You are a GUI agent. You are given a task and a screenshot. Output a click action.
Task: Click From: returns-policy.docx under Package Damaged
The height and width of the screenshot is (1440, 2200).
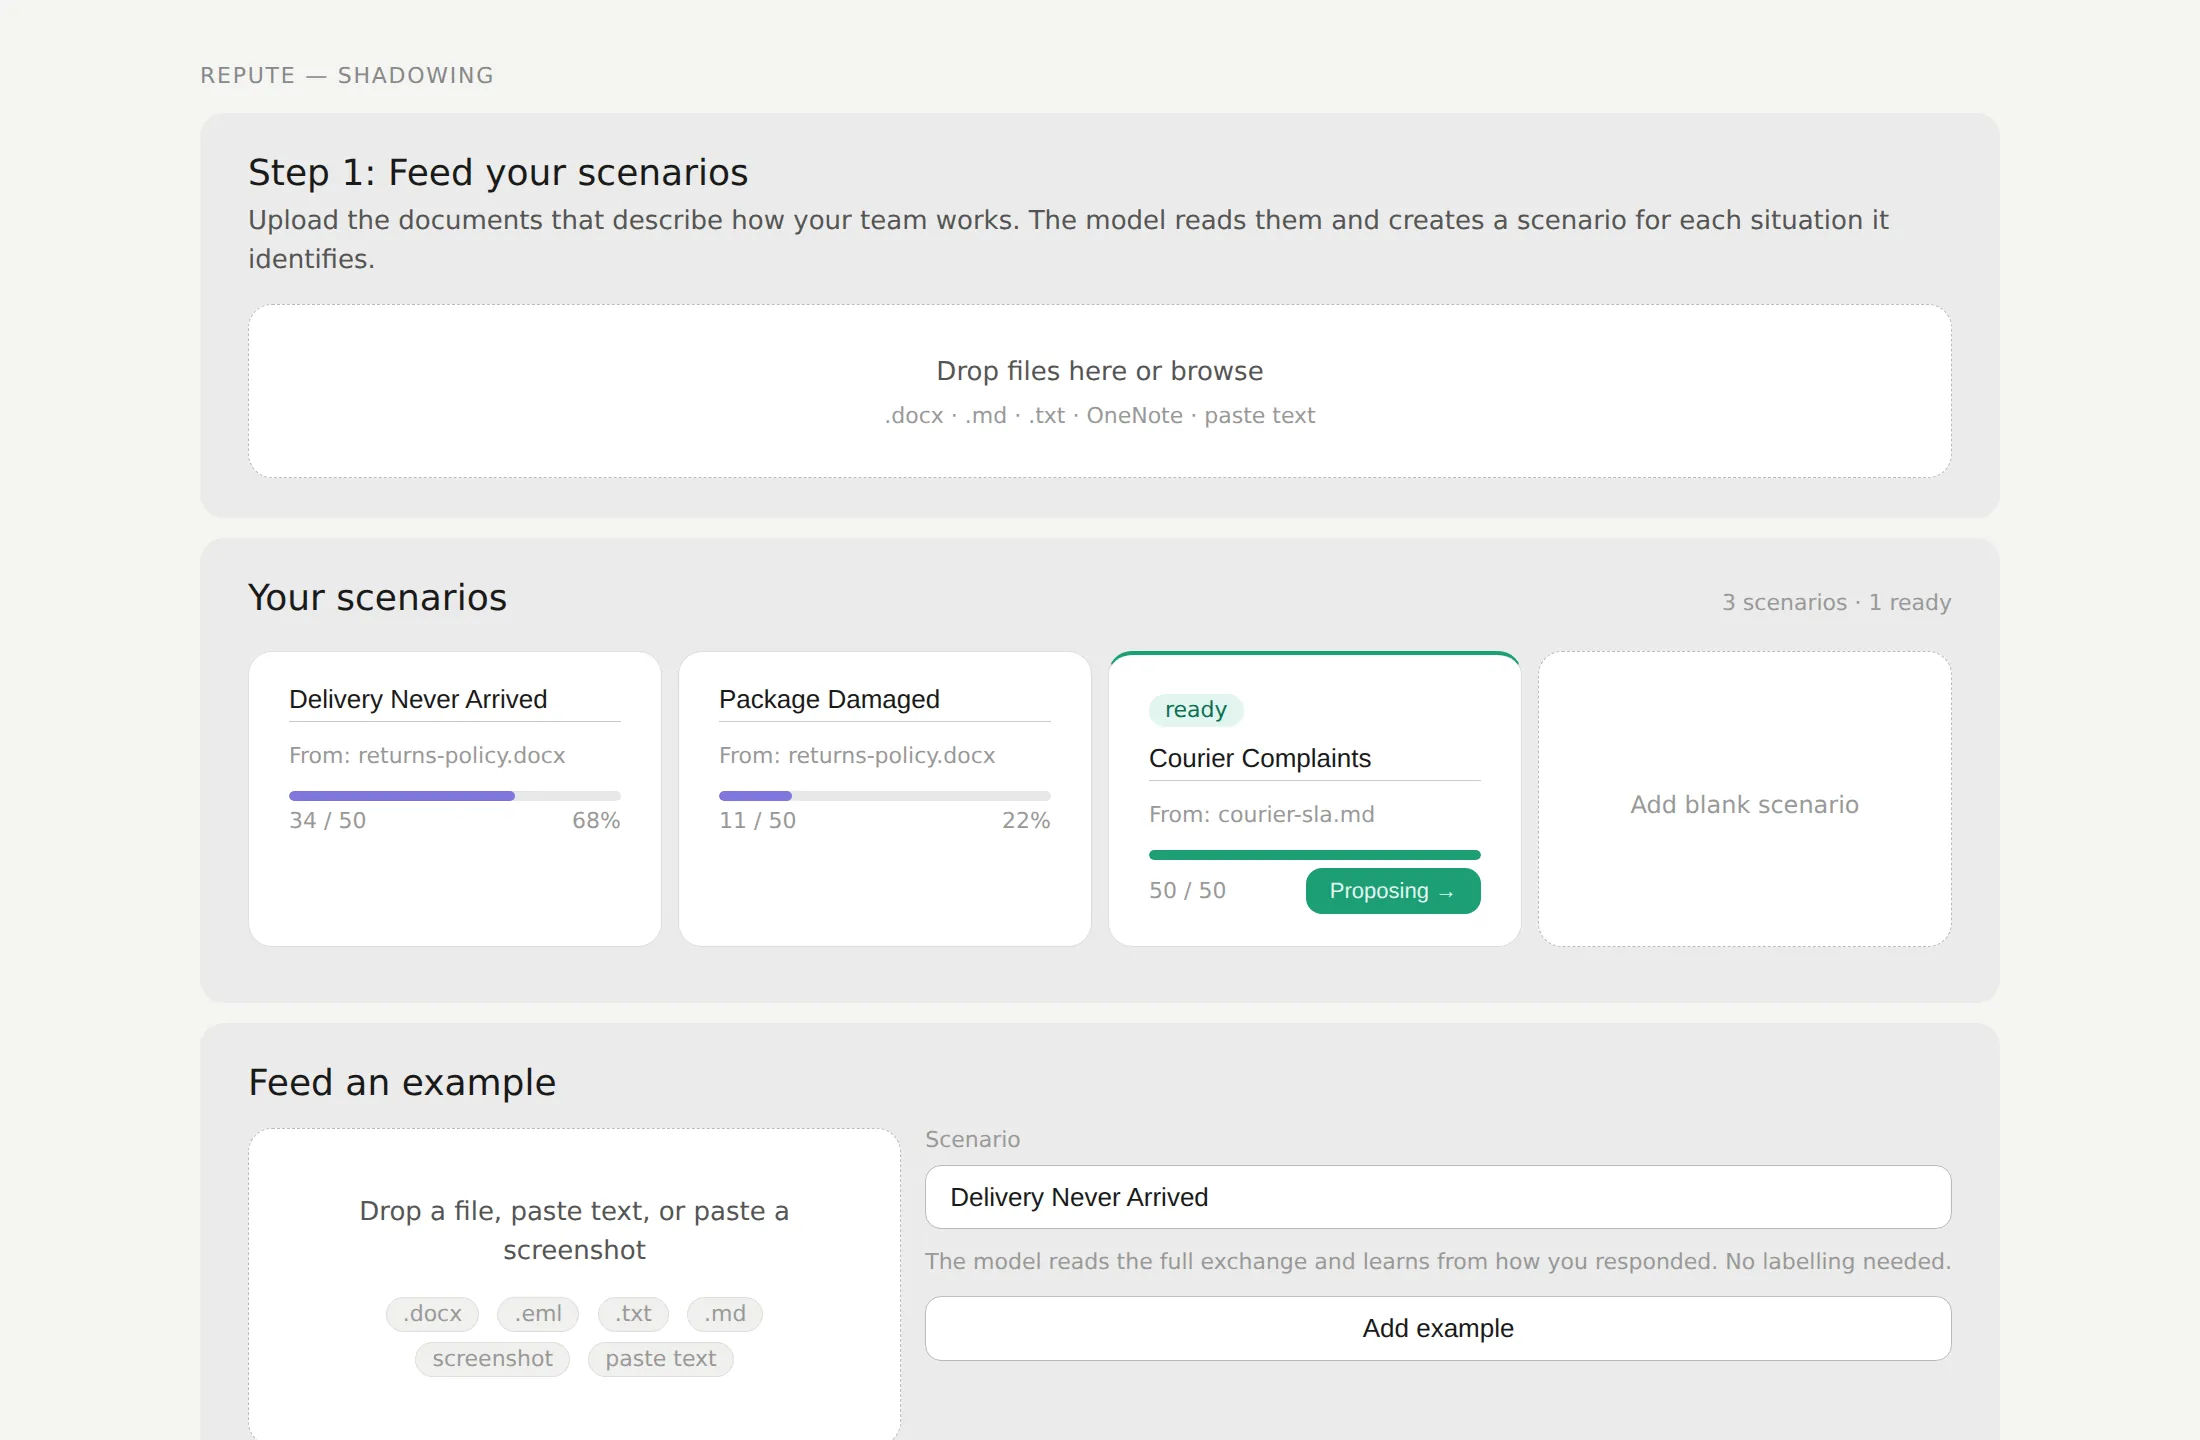point(857,755)
